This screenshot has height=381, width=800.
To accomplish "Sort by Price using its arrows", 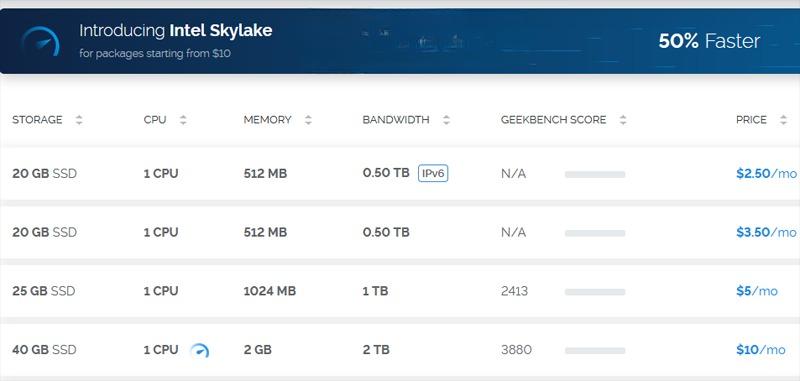I will 784,120.
